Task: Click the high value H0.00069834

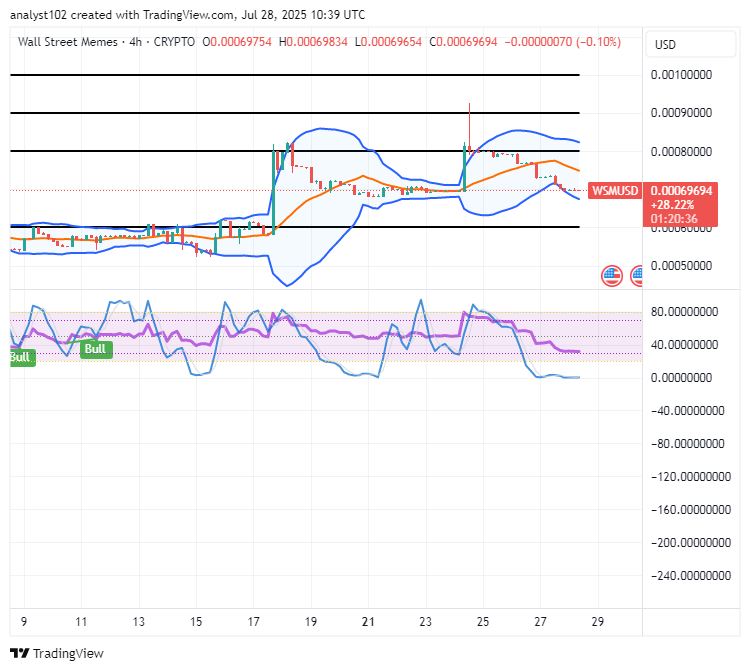Action: point(313,42)
